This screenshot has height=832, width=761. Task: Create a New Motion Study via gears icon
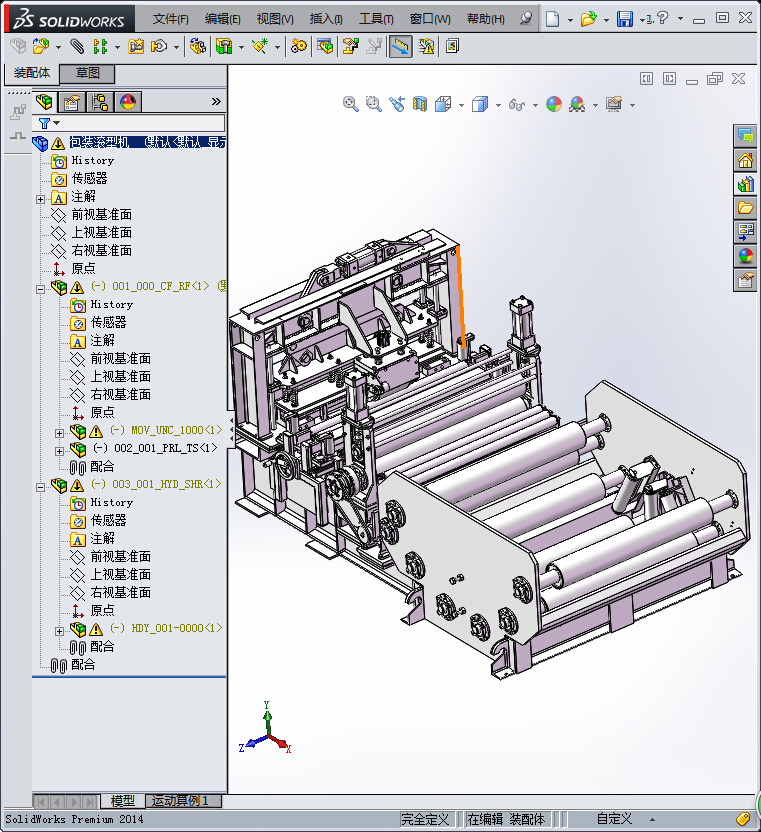[x=298, y=47]
